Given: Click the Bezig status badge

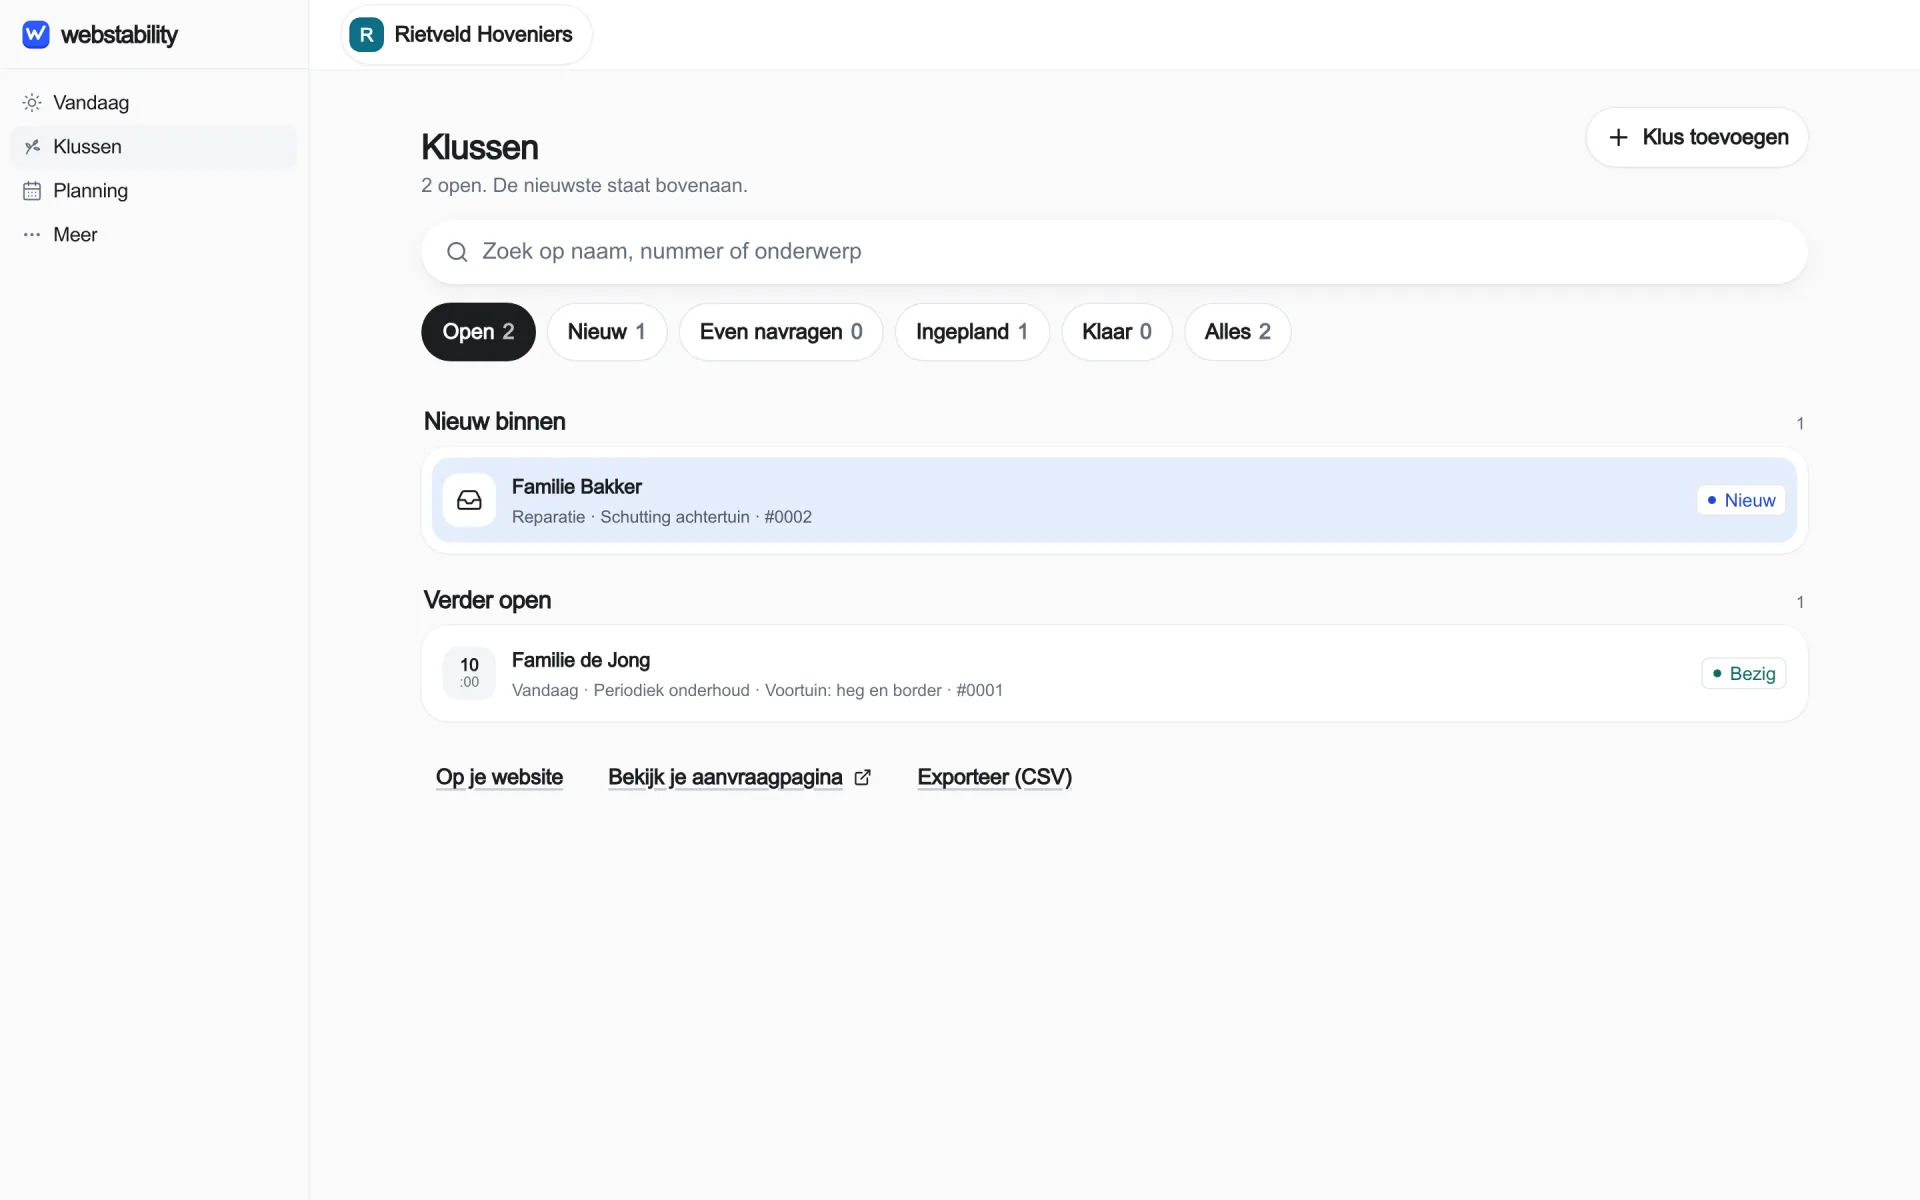Looking at the screenshot, I should point(1744,673).
